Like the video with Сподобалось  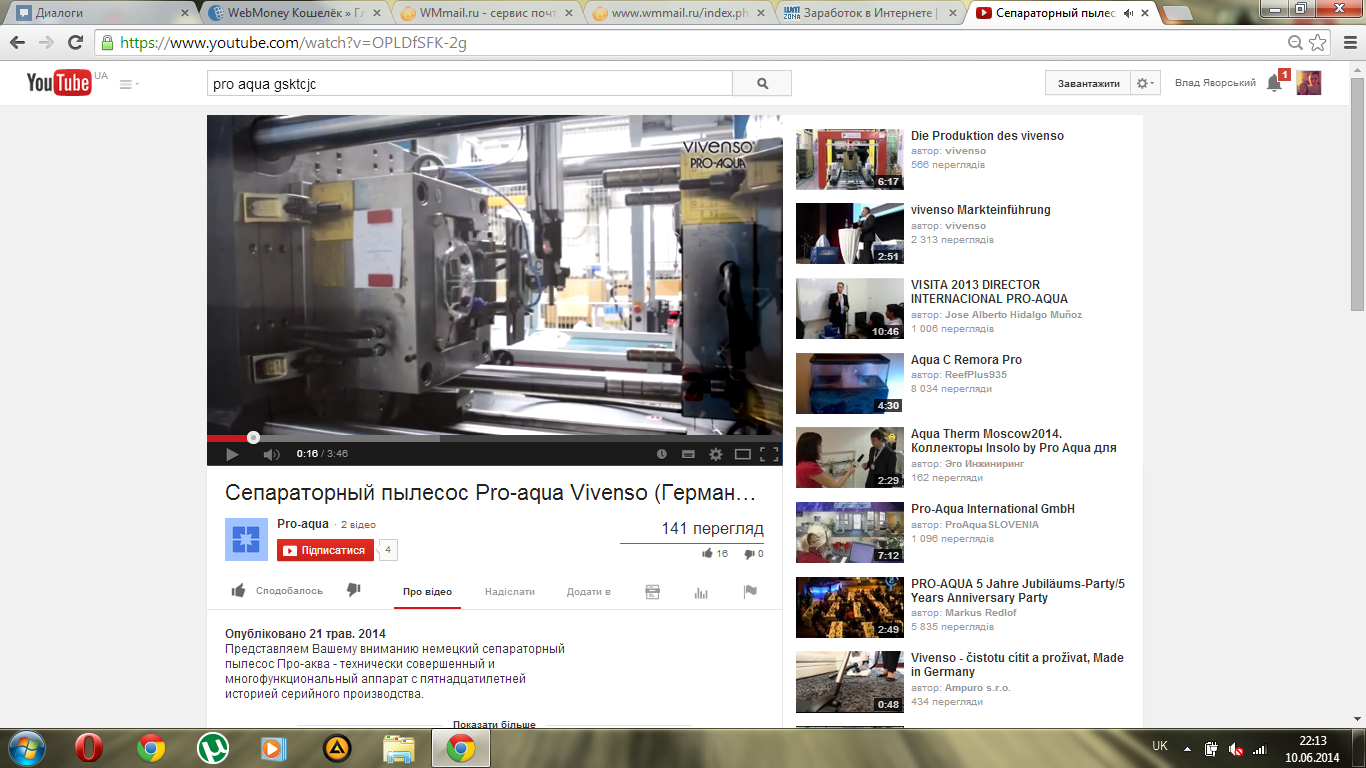278,591
